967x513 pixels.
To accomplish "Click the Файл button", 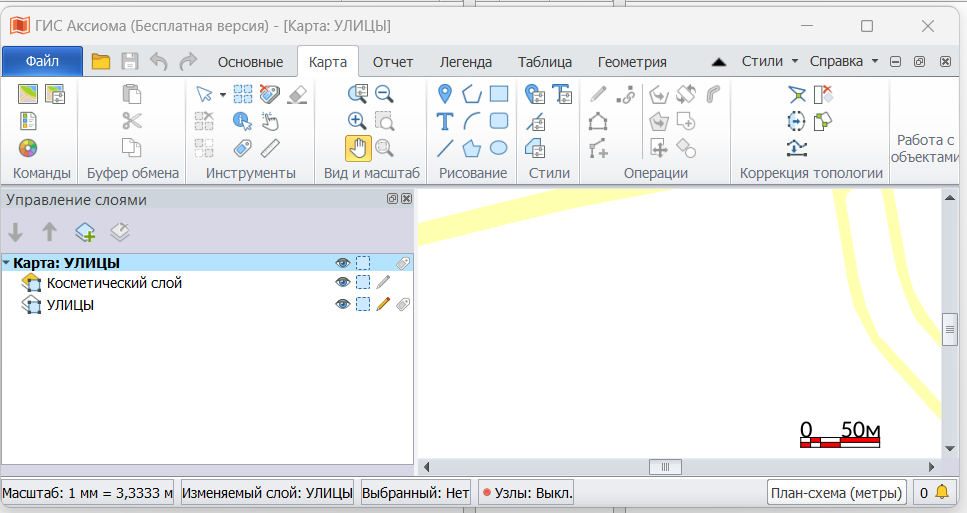I will coord(42,61).
